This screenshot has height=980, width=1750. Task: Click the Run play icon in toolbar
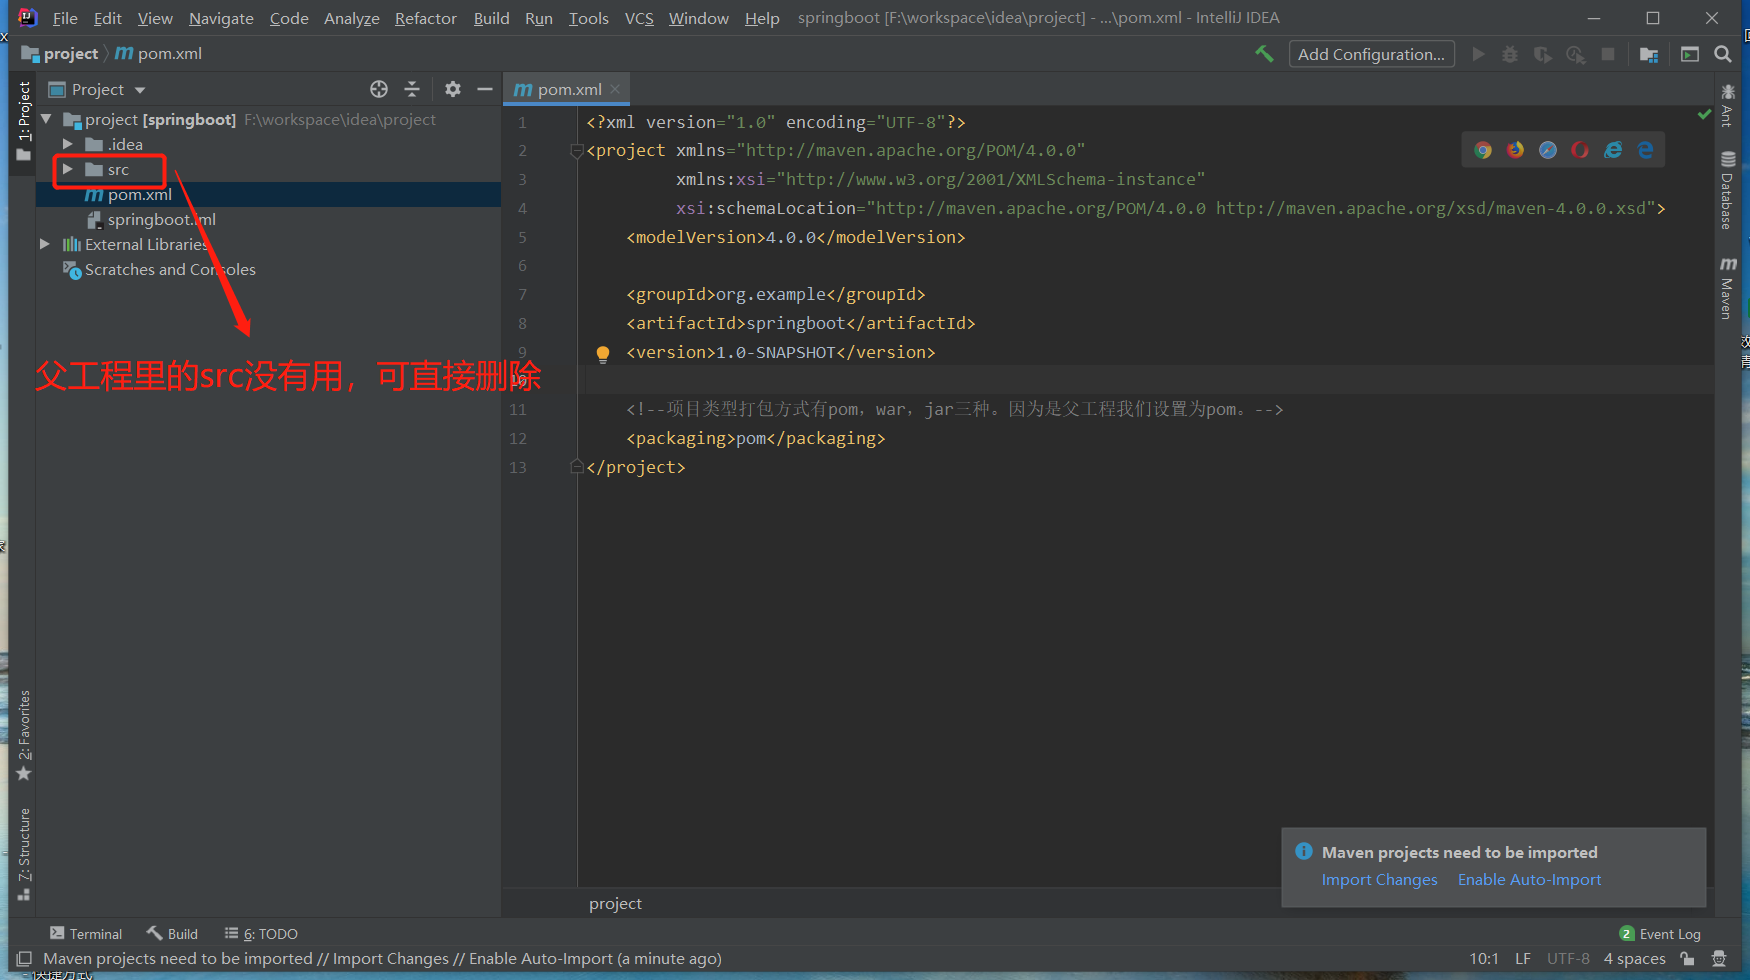[x=1478, y=54]
